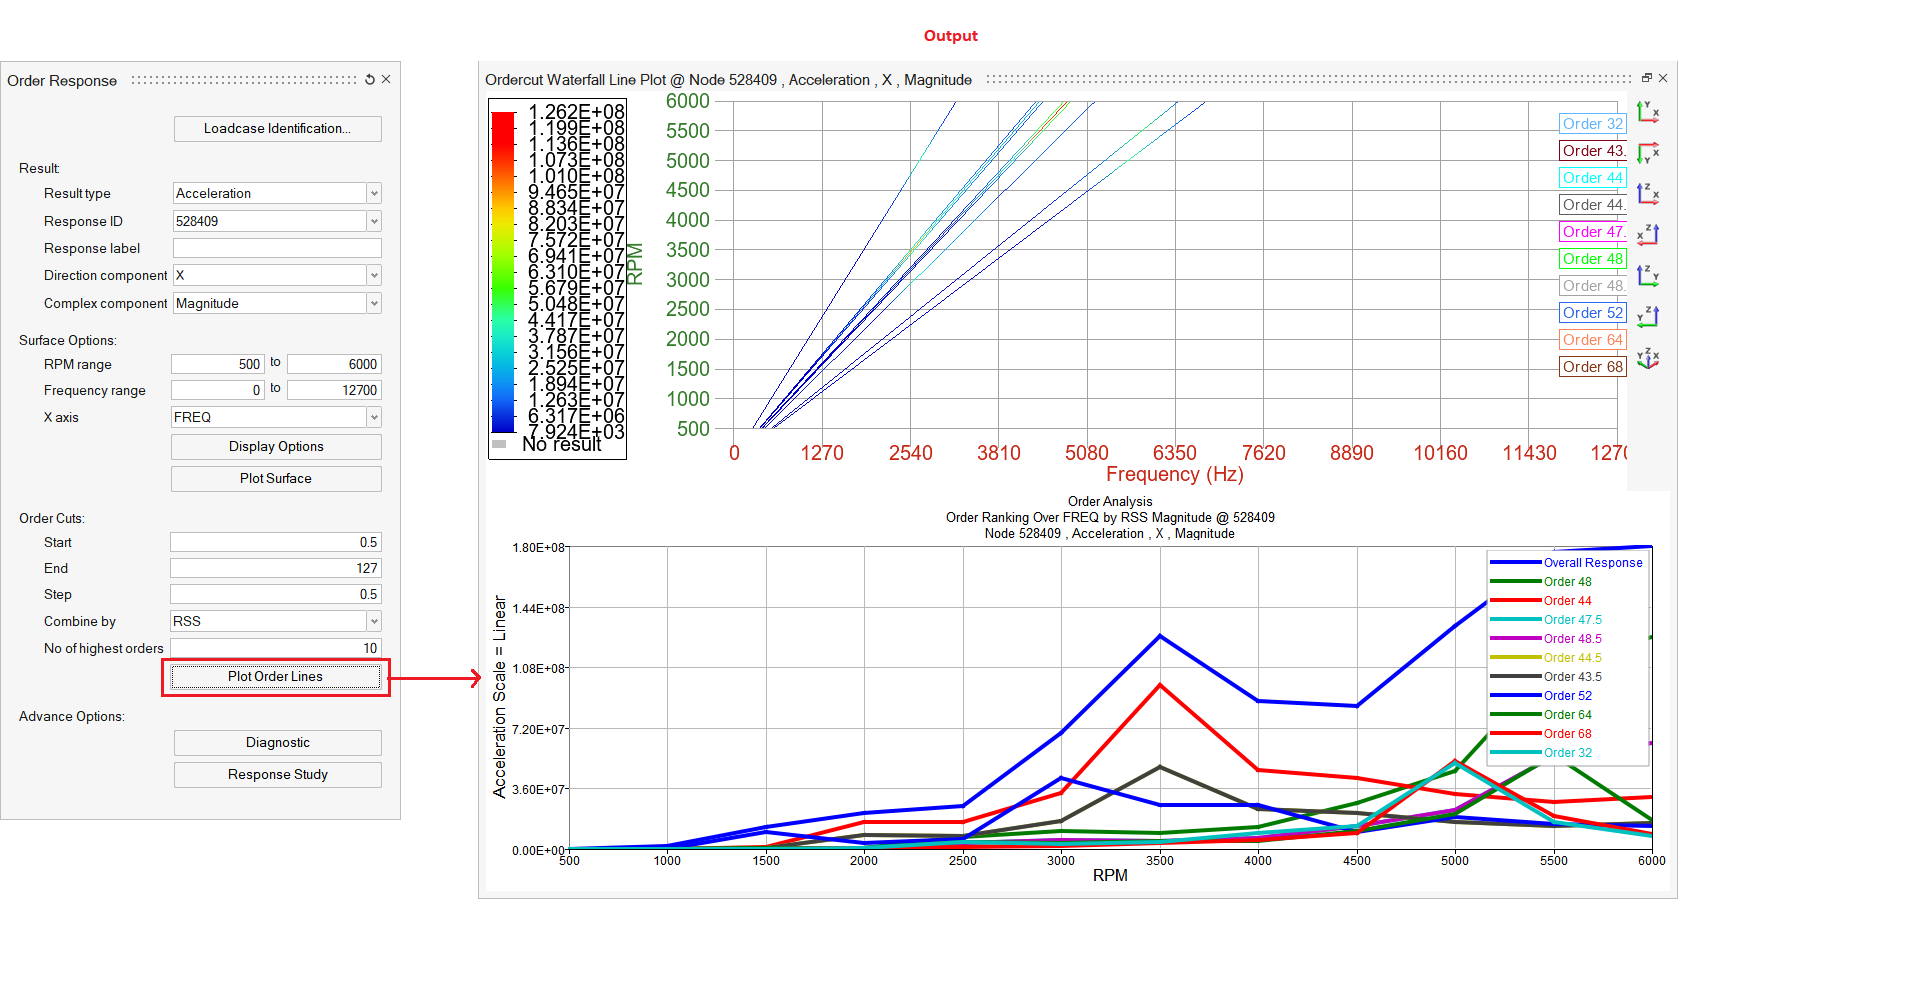Expand the Direction component dropdown
1914x1000 pixels.
coord(373,276)
